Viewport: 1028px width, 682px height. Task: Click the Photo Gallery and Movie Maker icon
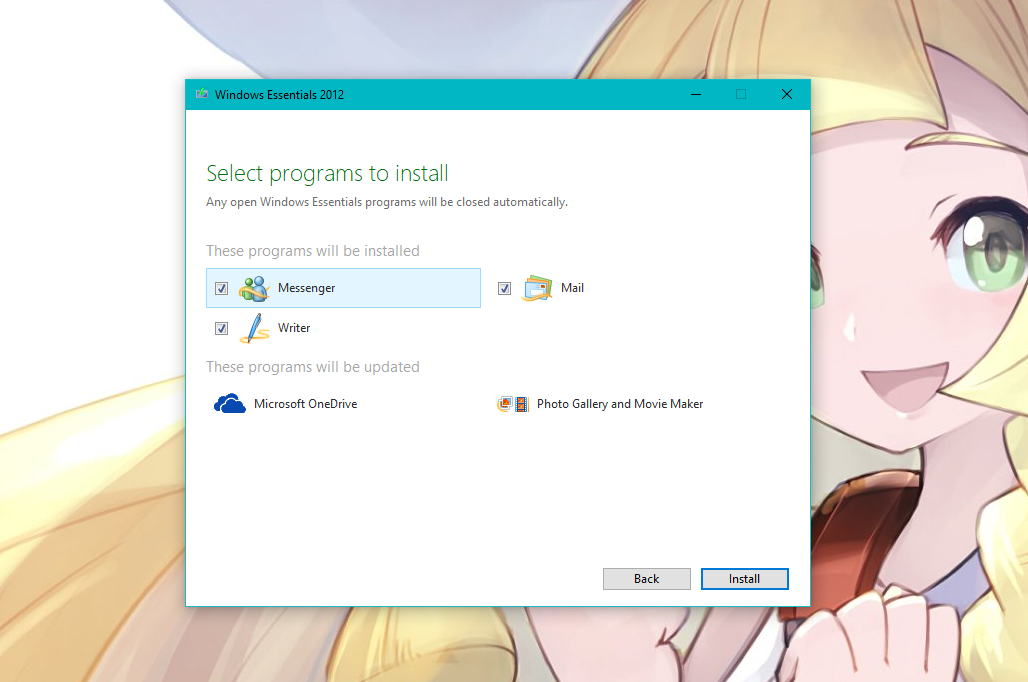[x=513, y=404]
